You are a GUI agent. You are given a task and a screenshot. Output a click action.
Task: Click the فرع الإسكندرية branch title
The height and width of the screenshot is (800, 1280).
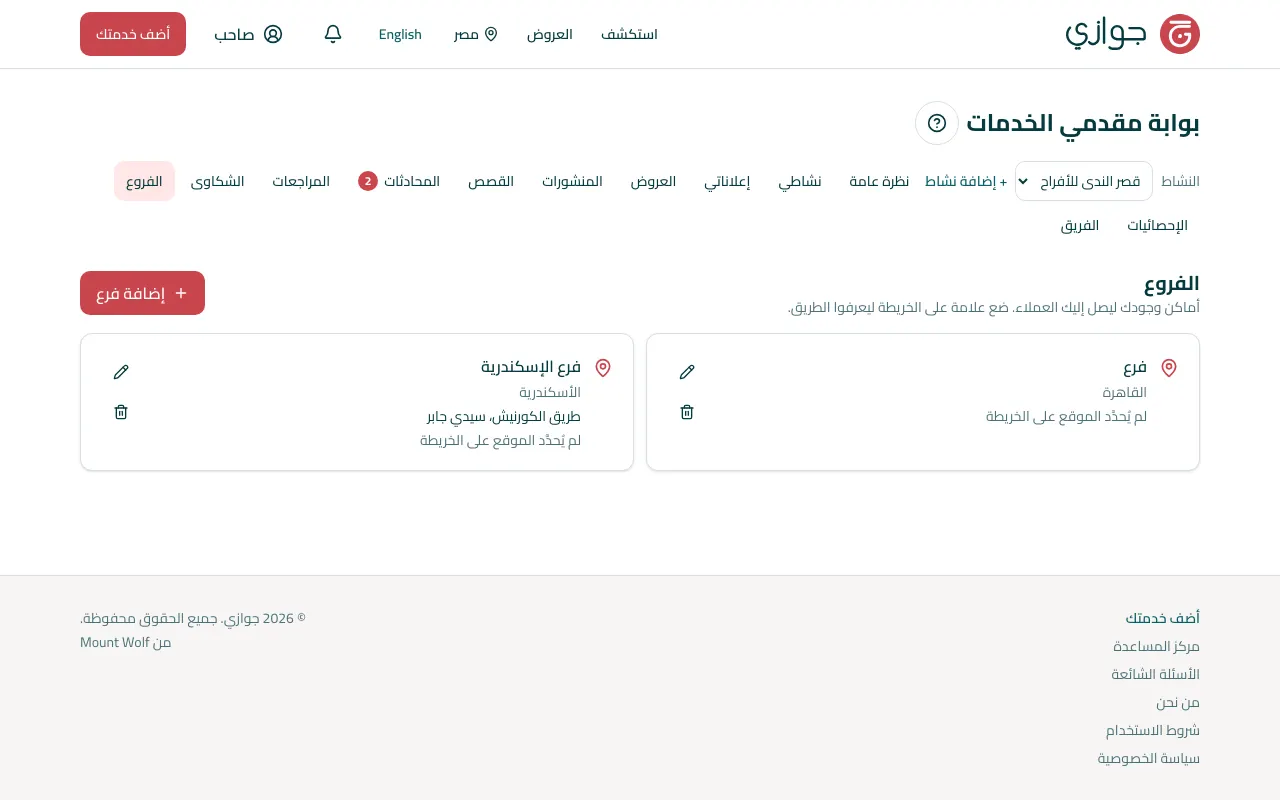tap(531, 367)
